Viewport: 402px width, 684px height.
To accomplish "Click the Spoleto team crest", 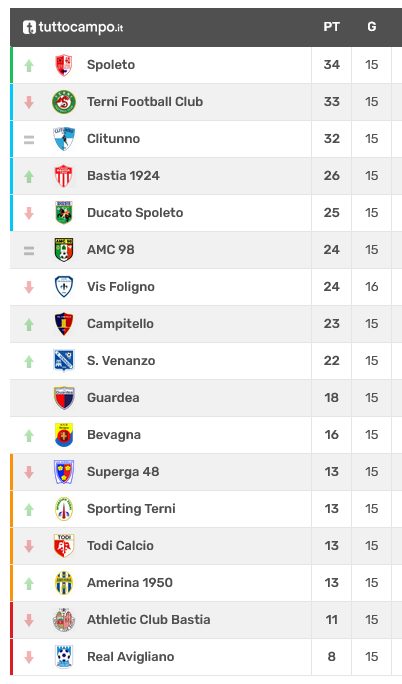I will [x=64, y=65].
